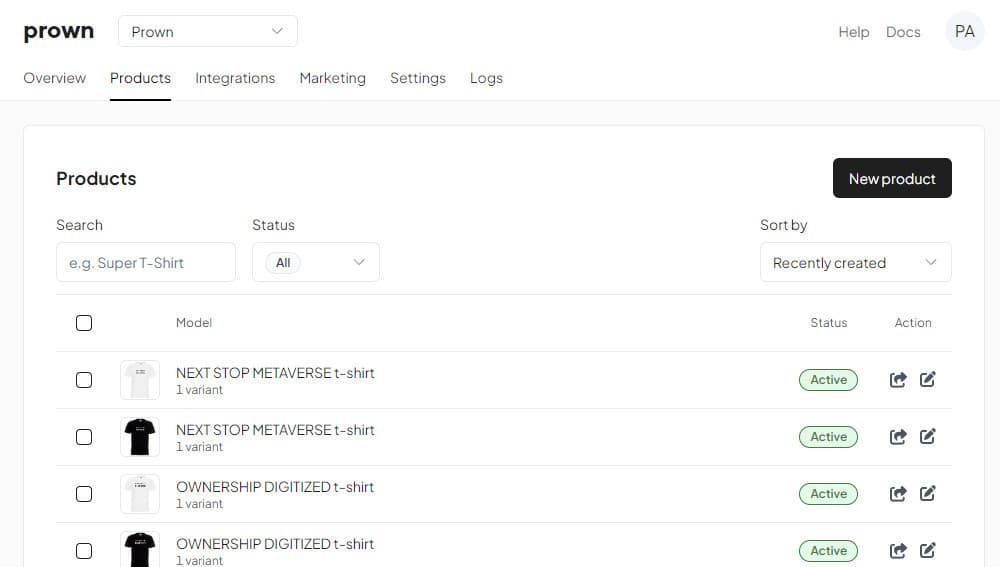This screenshot has height=567, width=1008.
Task: Switch to the Integrations tab
Action: pyautogui.click(x=235, y=78)
